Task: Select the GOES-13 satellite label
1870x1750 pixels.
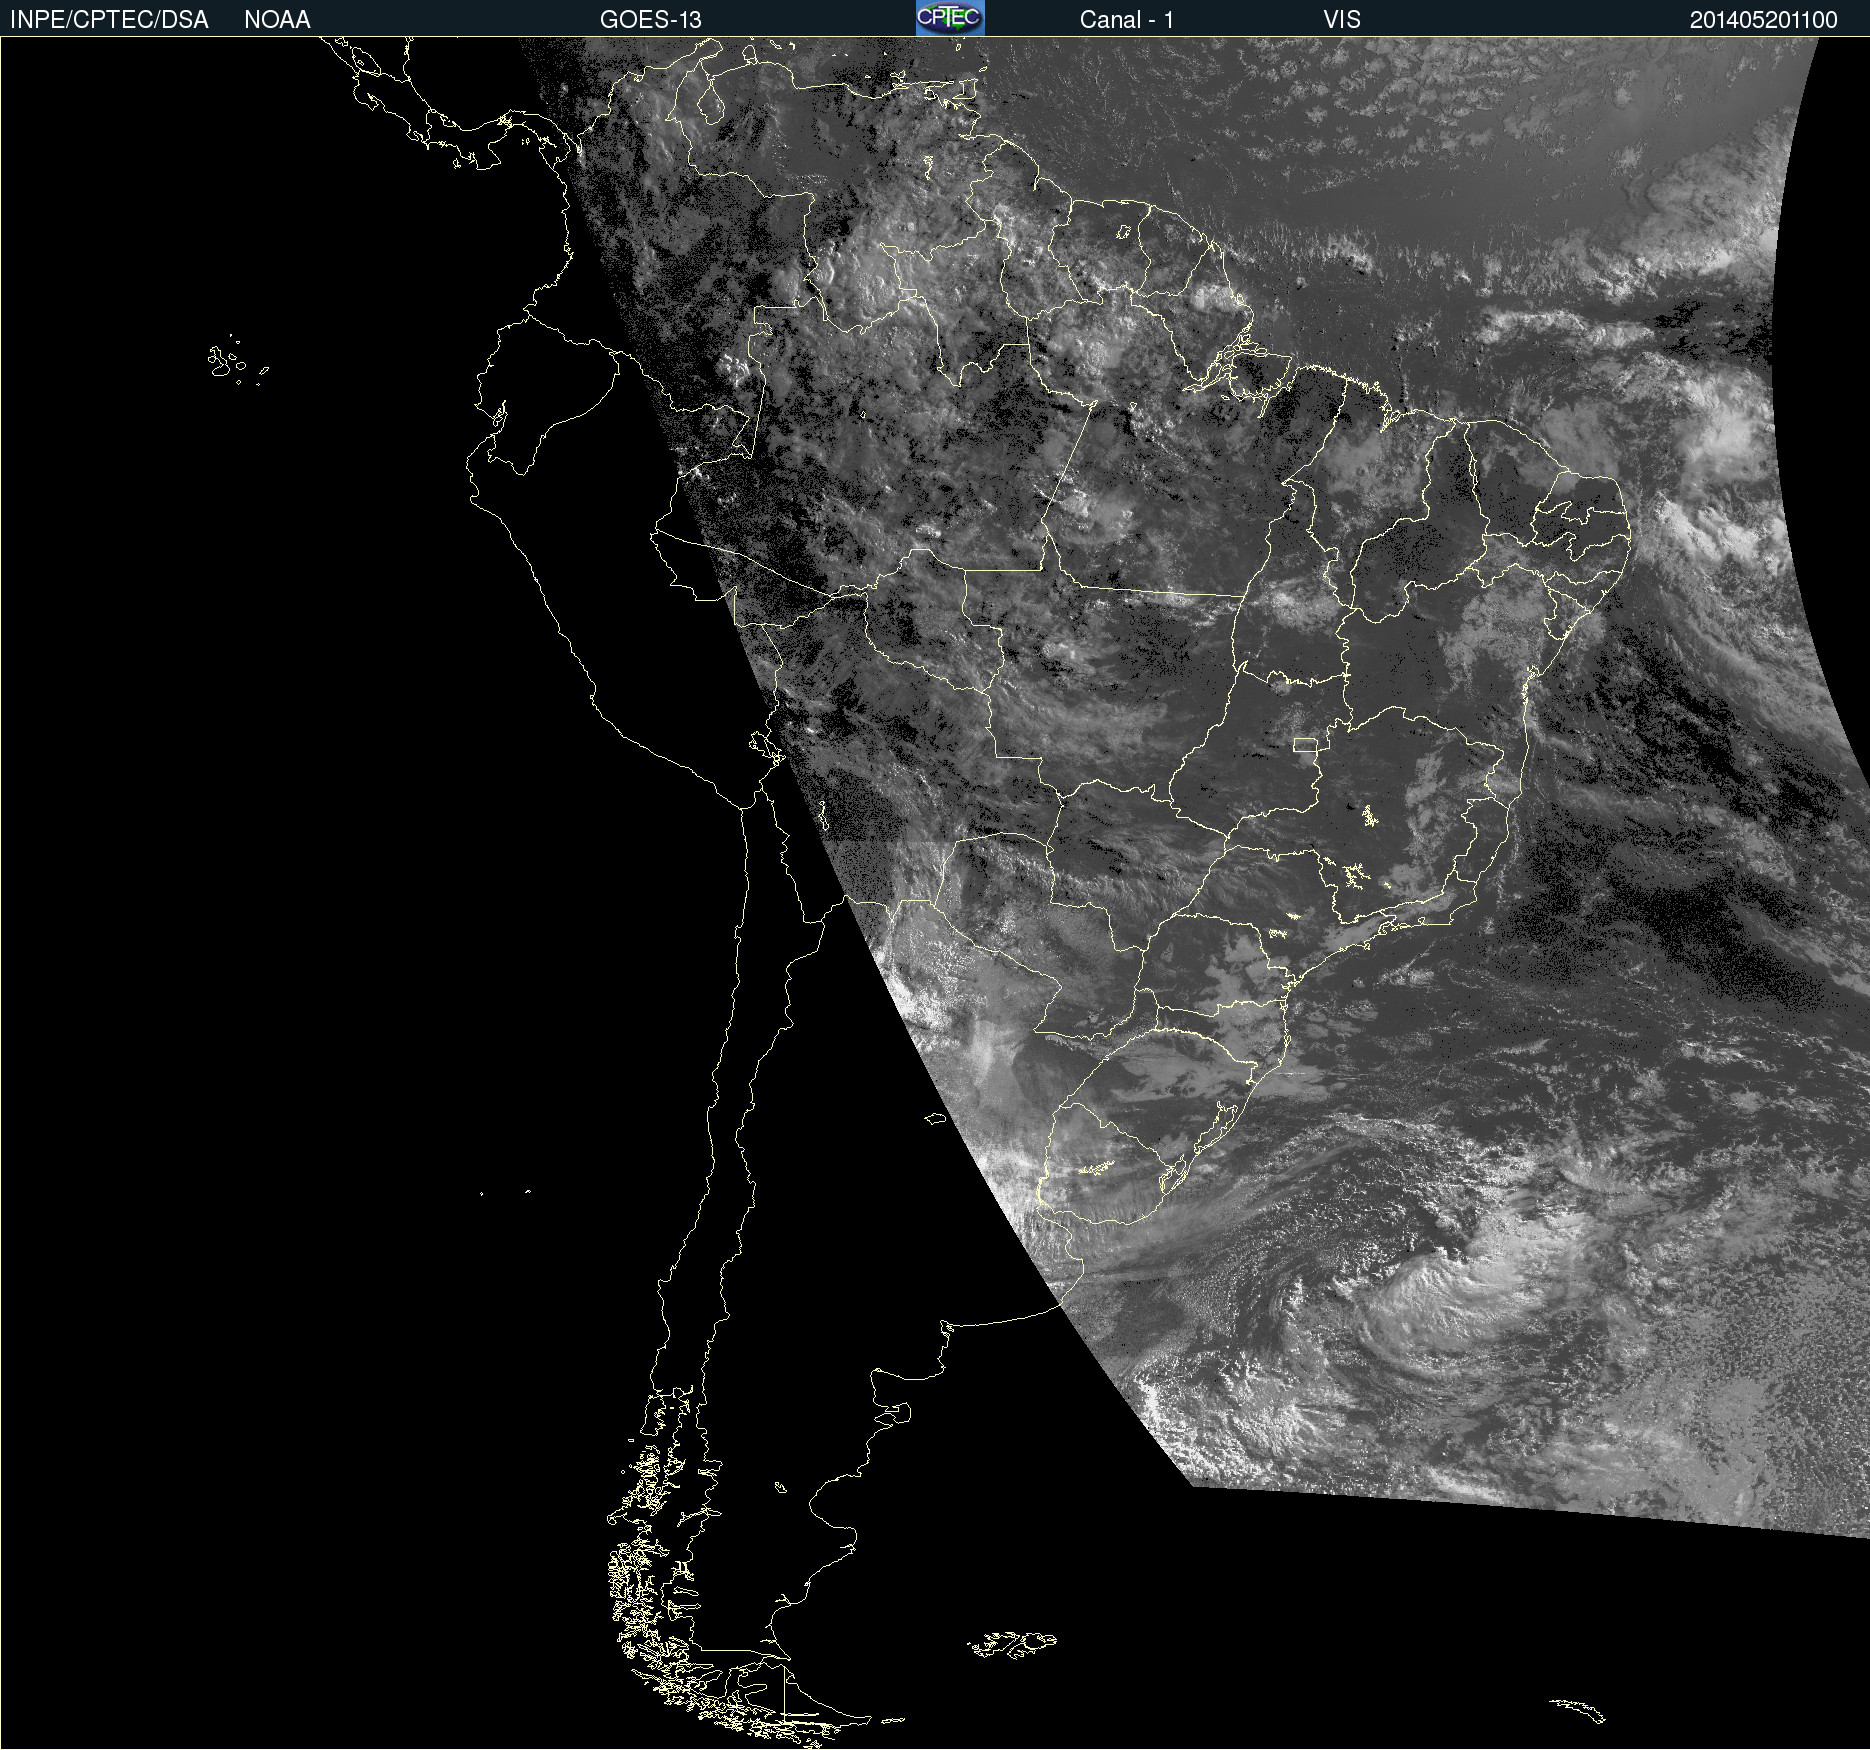Action: click(x=650, y=20)
